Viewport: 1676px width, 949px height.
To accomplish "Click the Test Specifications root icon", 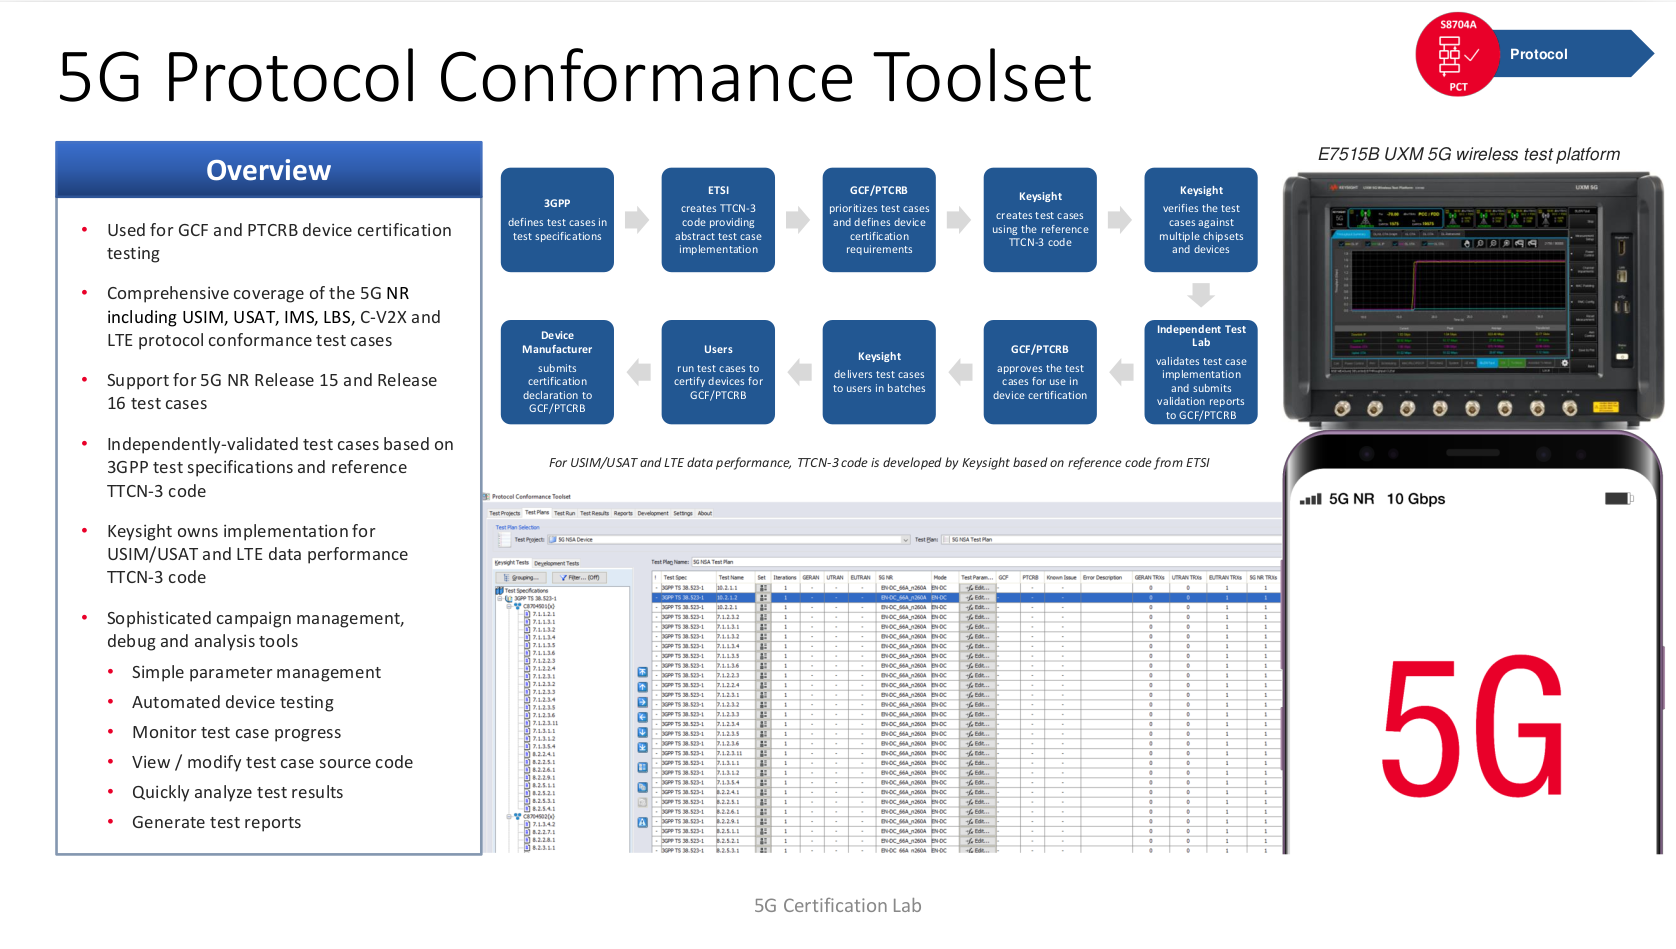I will pos(498,590).
